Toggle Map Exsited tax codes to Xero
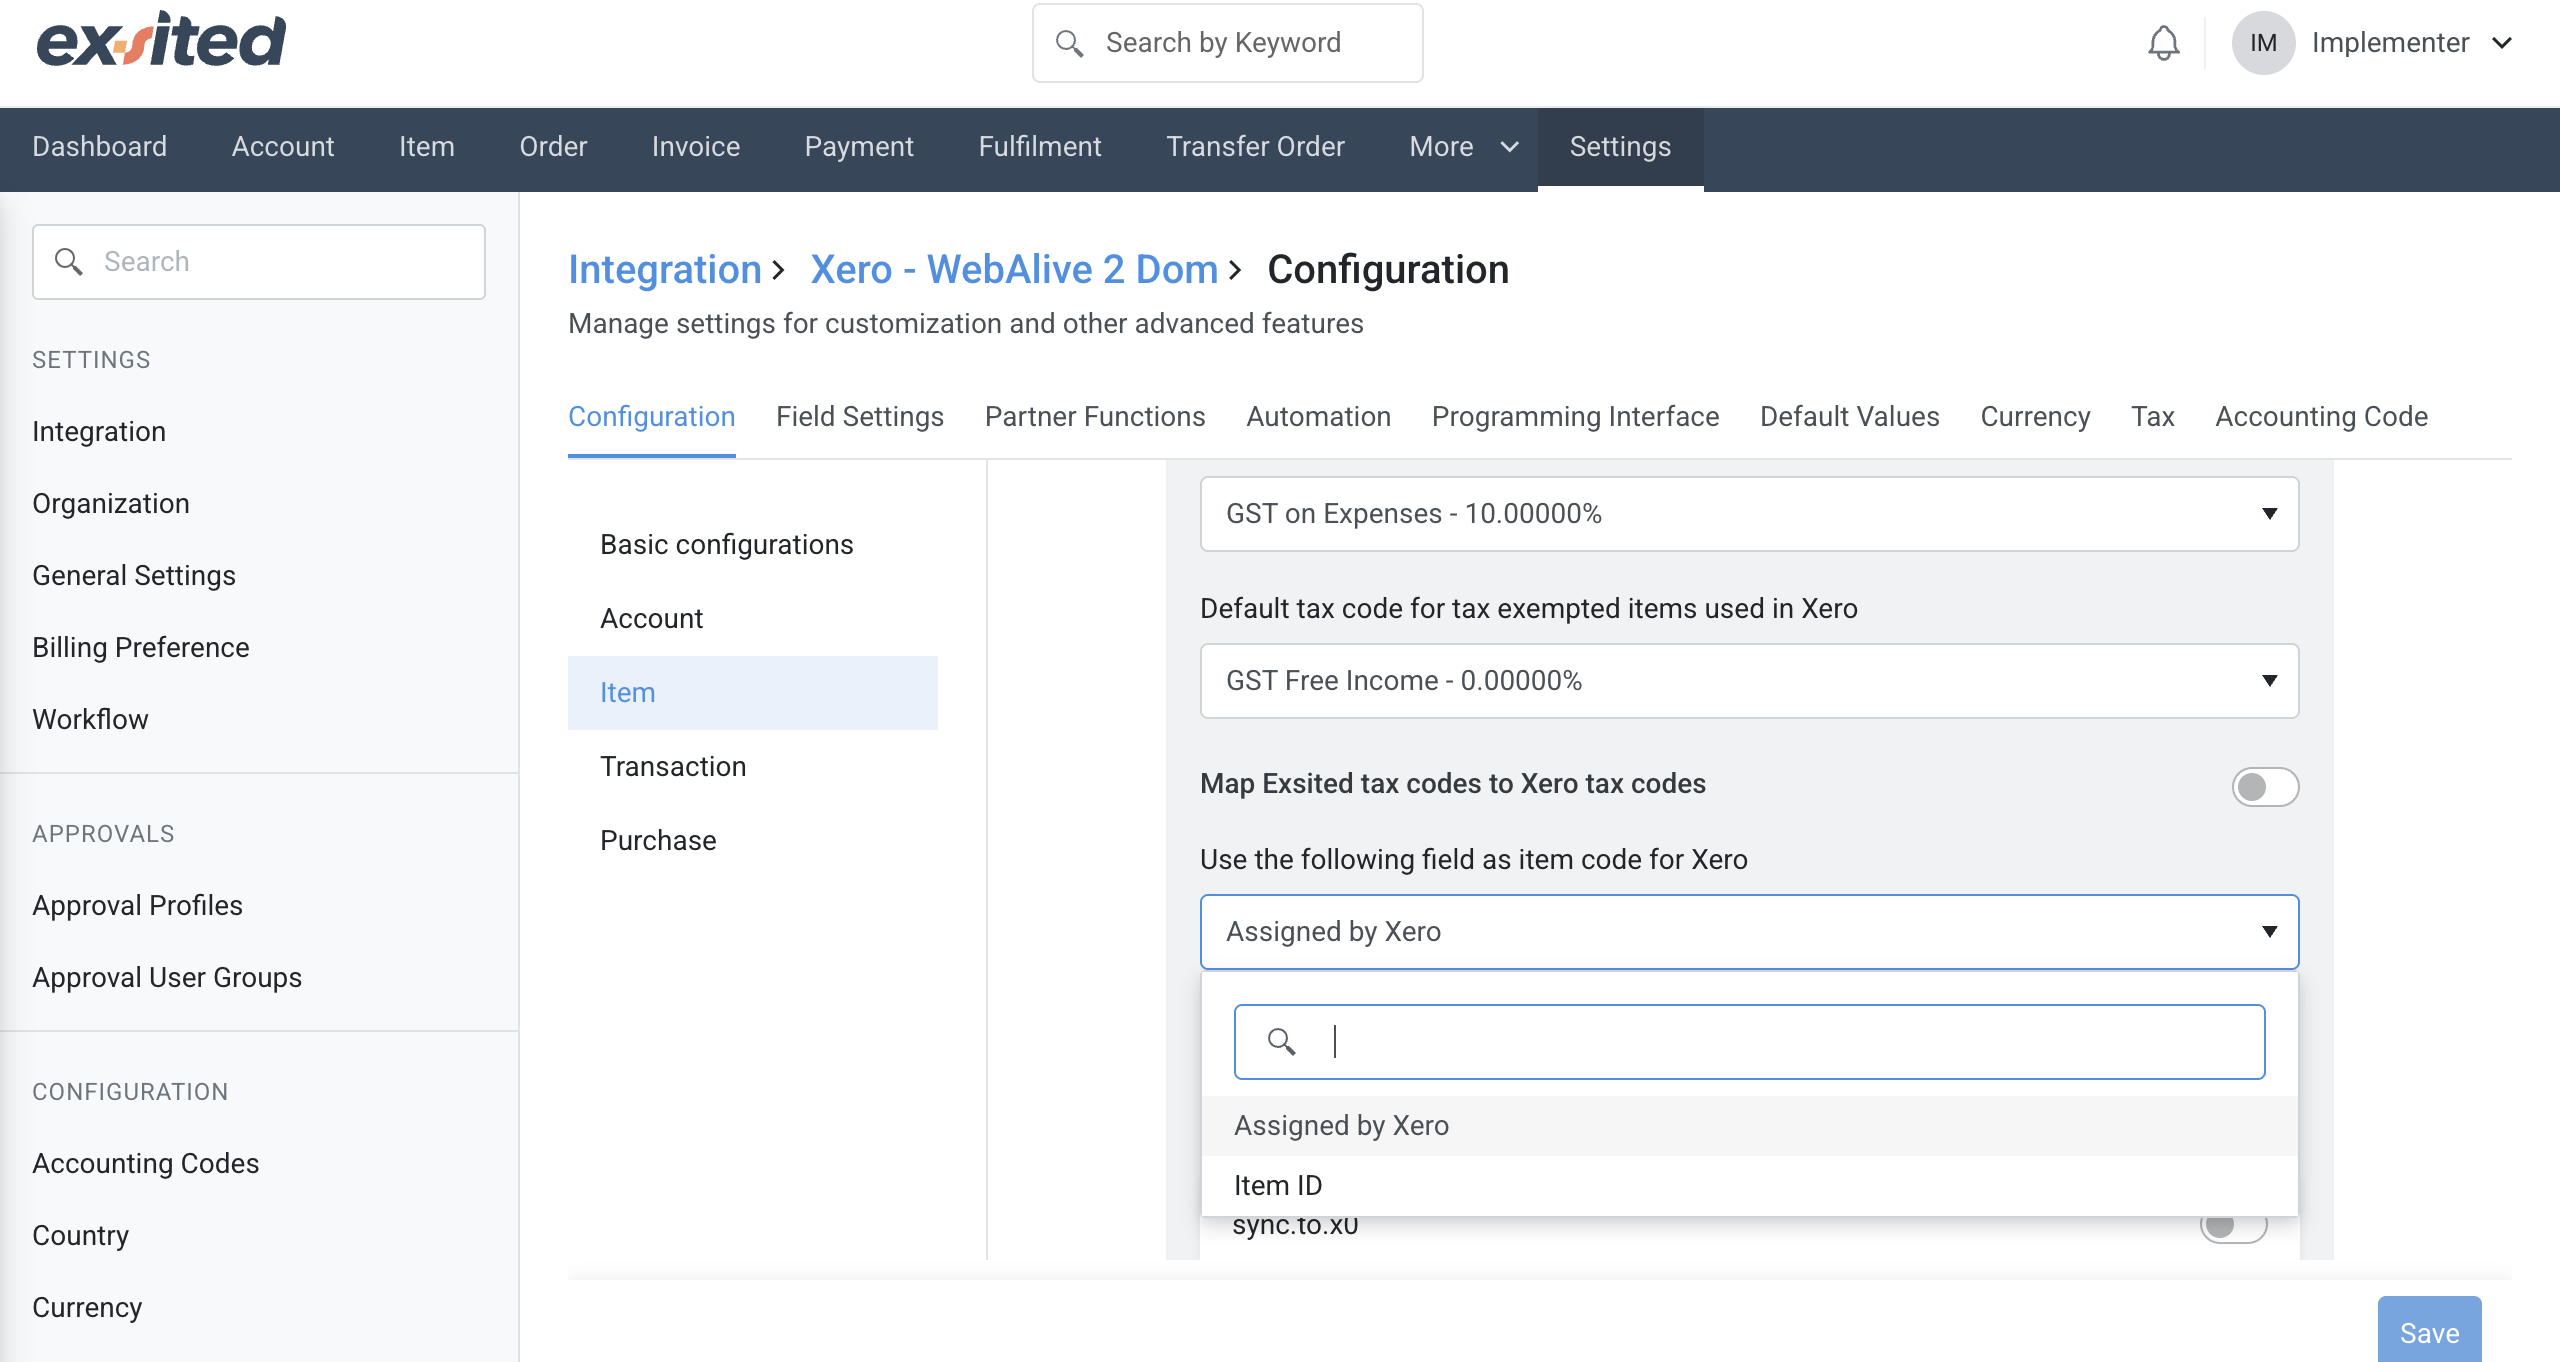The height and width of the screenshot is (1362, 2560). tap(2265, 787)
